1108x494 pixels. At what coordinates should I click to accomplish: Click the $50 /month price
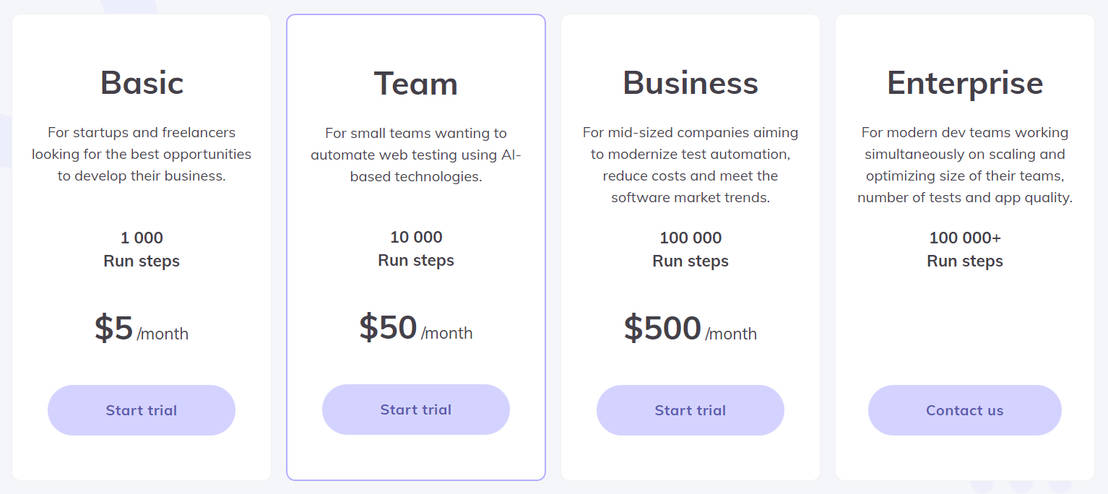coord(415,328)
